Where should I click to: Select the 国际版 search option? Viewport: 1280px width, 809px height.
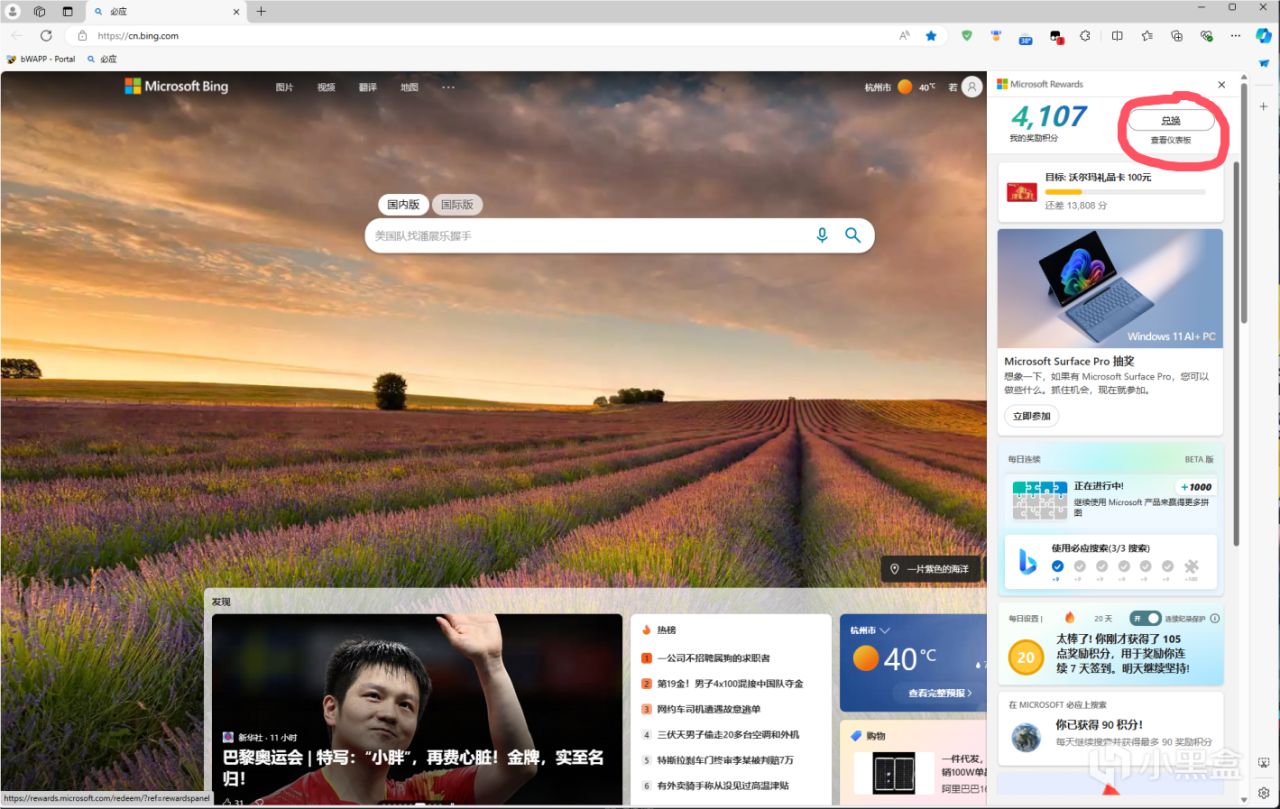(x=457, y=204)
